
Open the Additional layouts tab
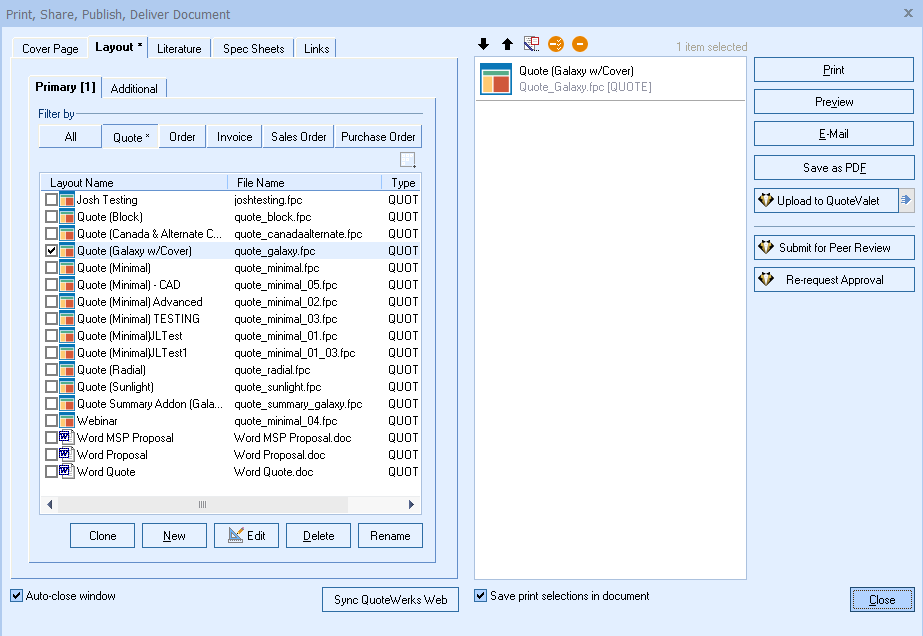point(134,88)
